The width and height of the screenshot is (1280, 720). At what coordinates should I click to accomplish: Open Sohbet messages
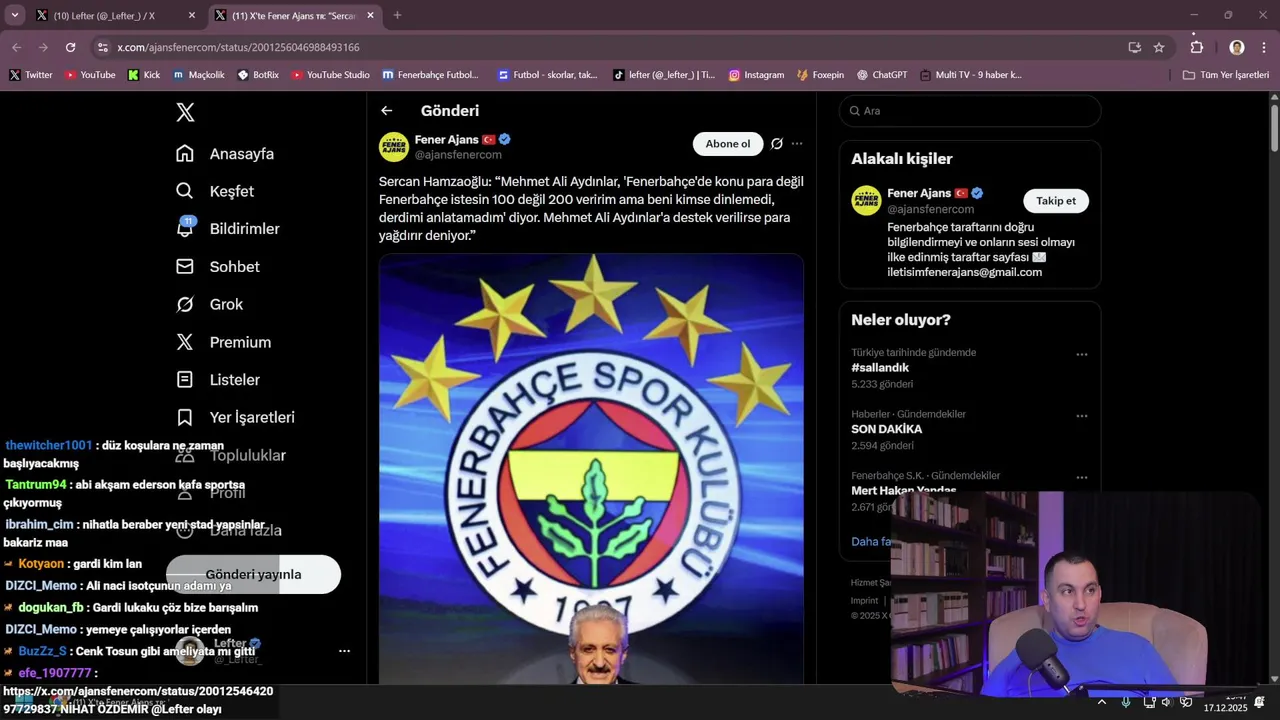click(218, 266)
